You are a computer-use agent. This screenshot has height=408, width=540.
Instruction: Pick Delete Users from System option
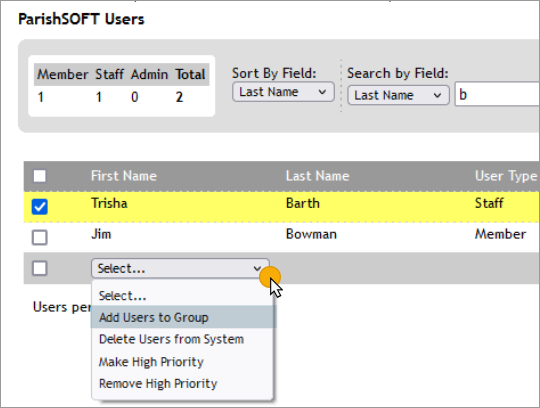pyautogui.click(x=183, y=339)
